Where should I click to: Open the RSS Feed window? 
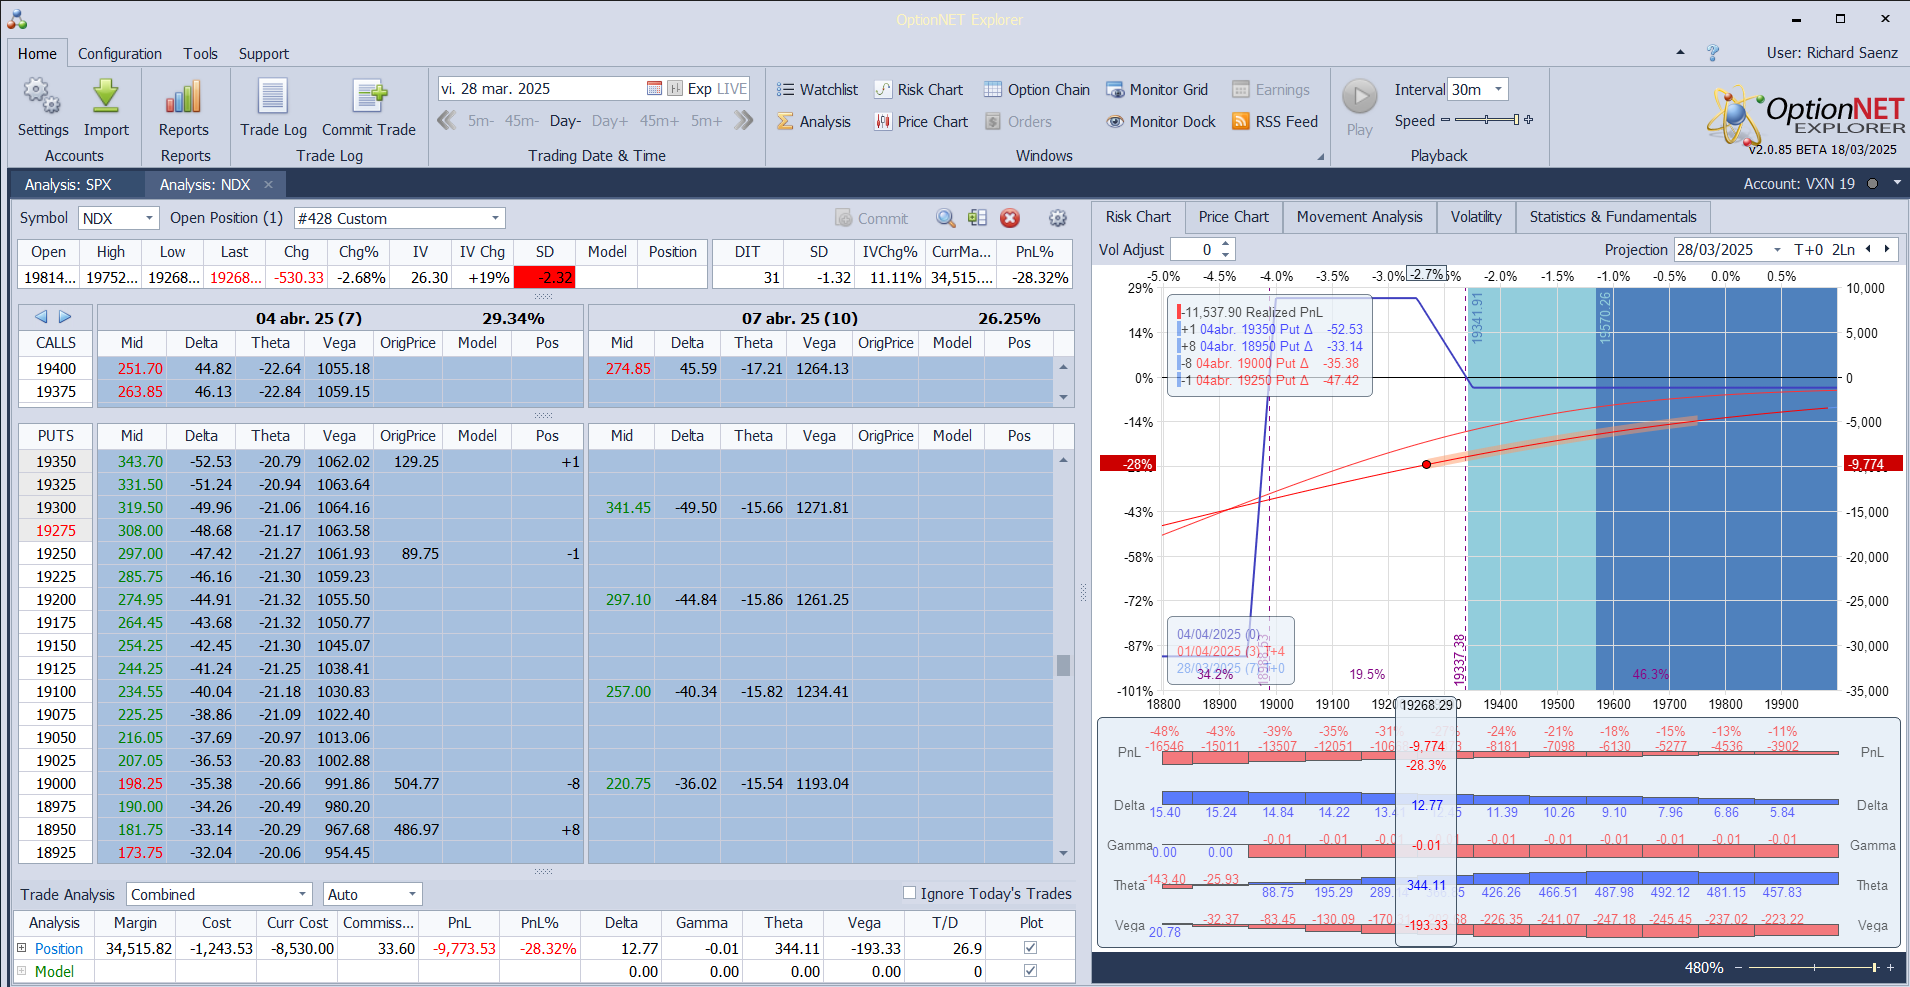click(x=1275, y=122)
